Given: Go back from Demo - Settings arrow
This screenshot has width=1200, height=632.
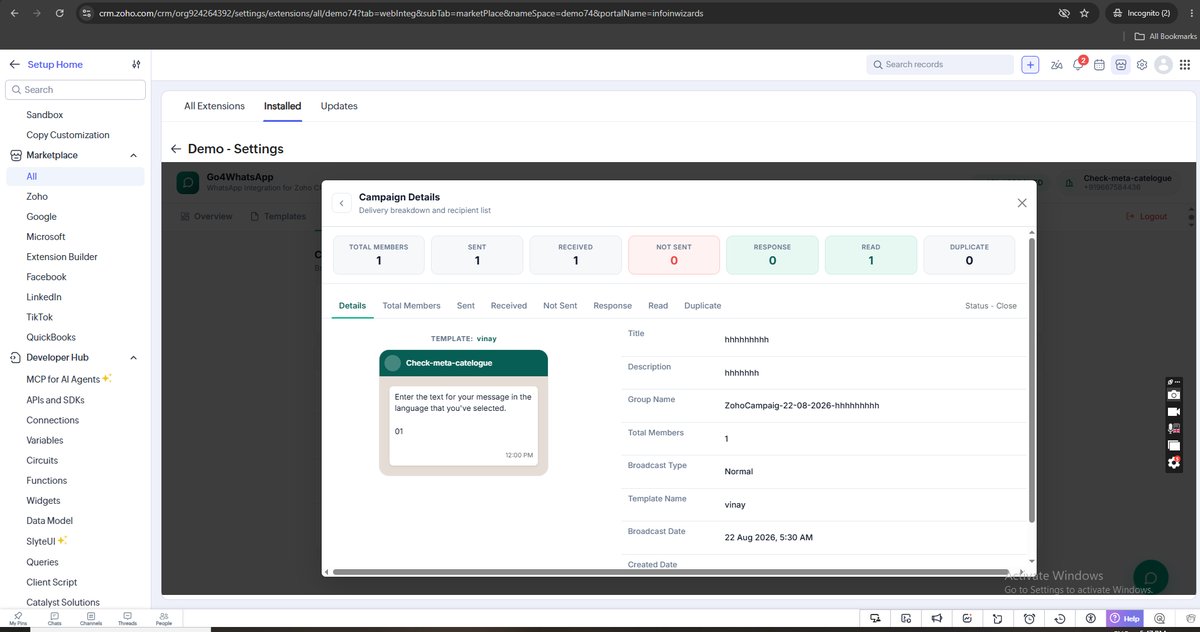Looking at the screenshot, I should tap(176, 149).
